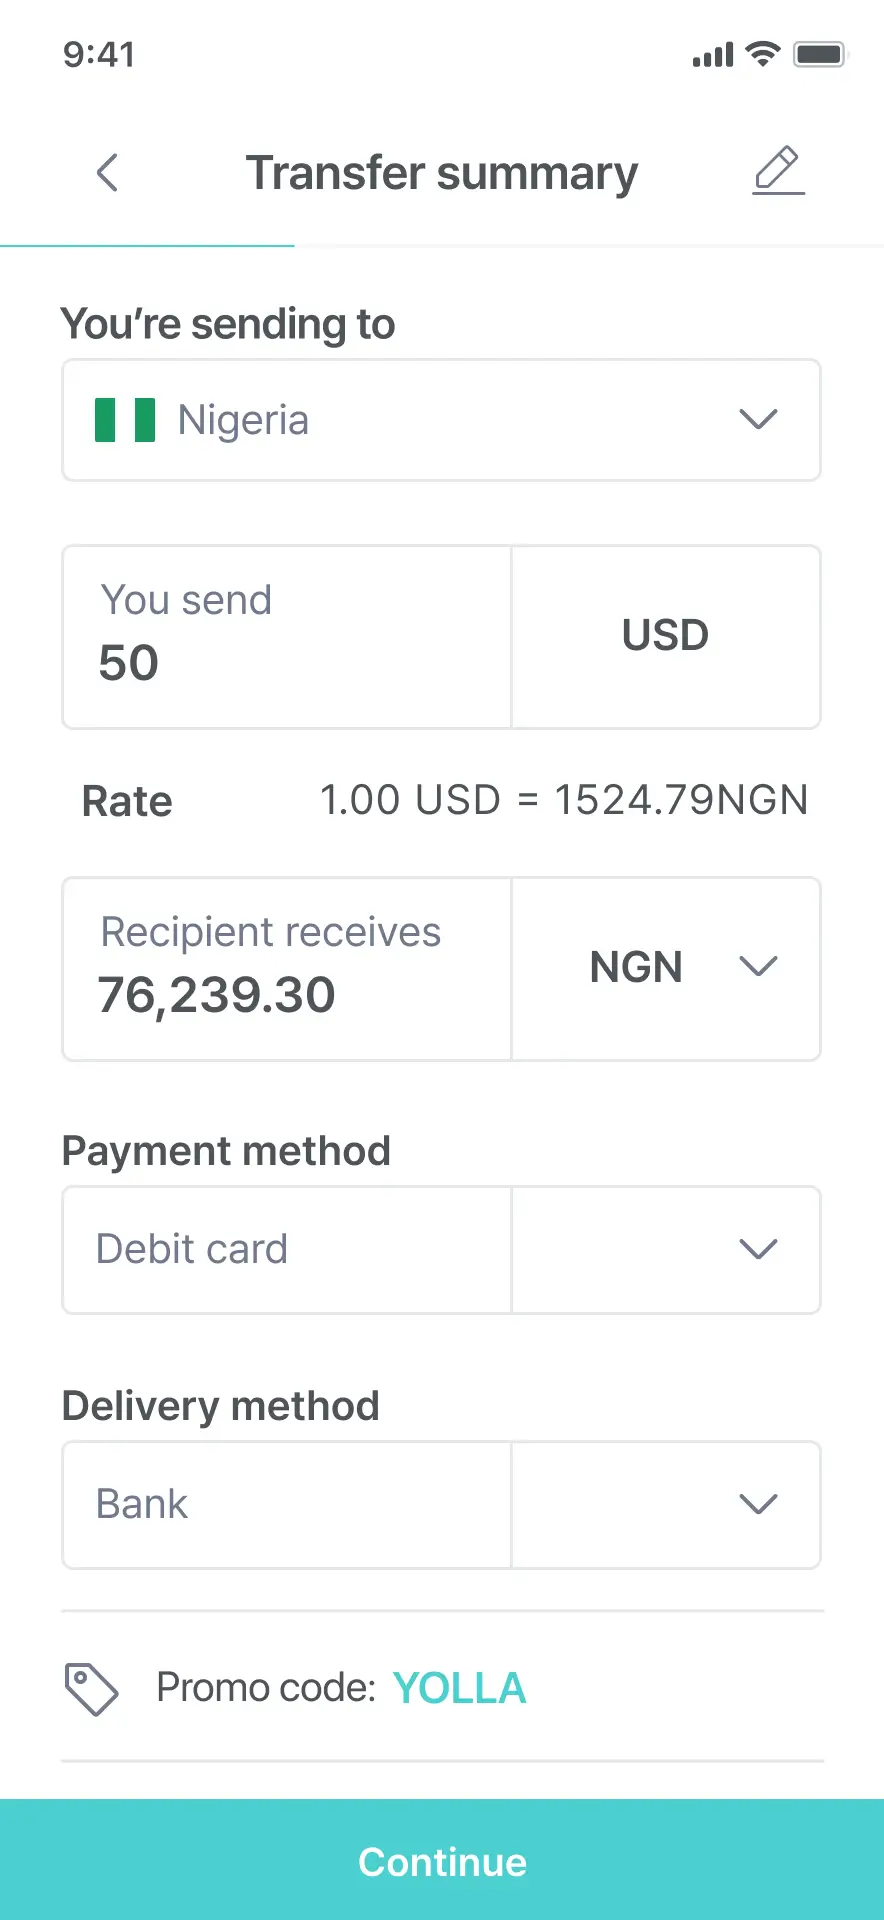Select the Debit card field
This screenshot has width=884, height=1920.
pyautogui.click(x=287, y=1249)
